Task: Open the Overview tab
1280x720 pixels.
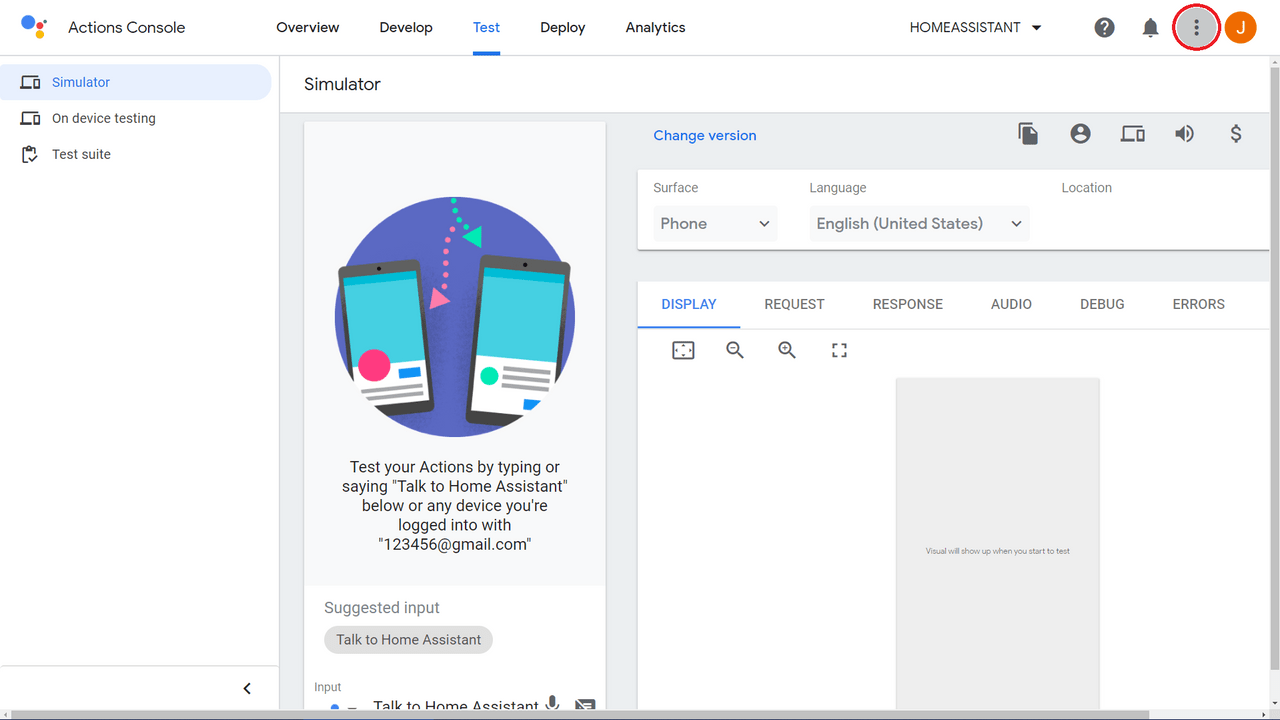Action: [308, 27]
